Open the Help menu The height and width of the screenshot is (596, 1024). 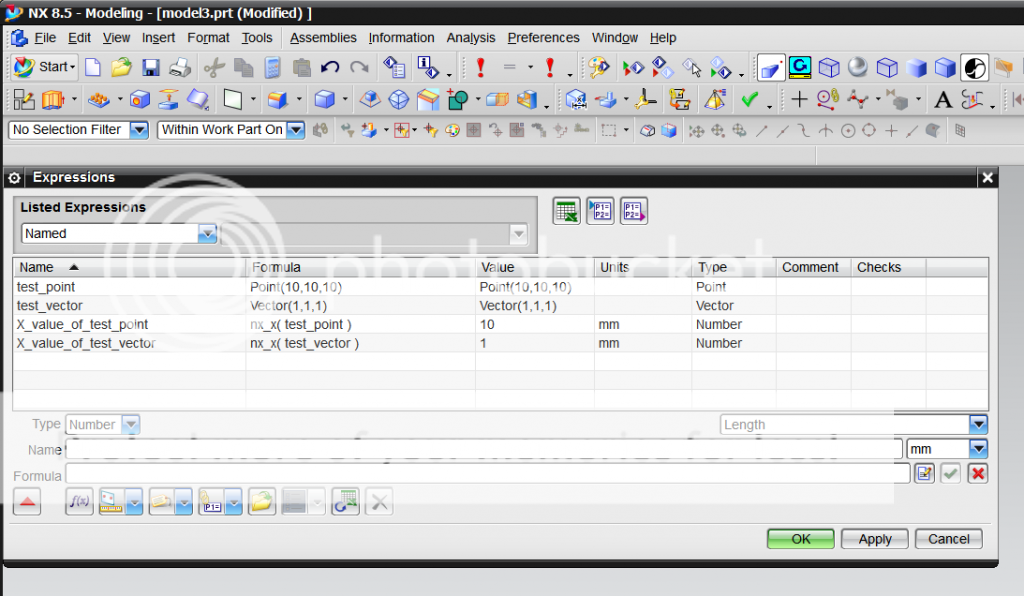click(663, 38)
